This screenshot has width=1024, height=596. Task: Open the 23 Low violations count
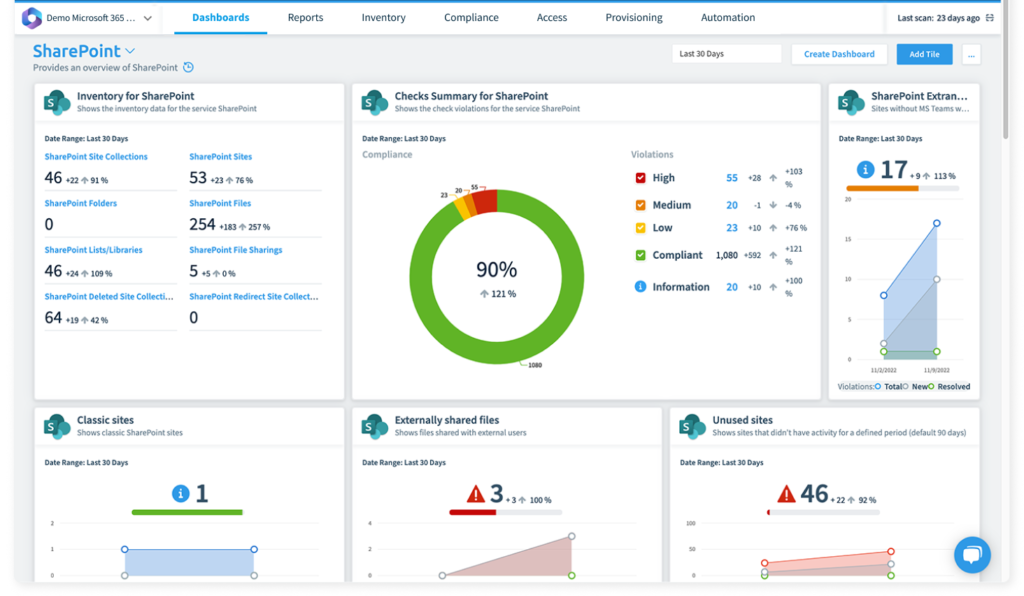point(732,228)
